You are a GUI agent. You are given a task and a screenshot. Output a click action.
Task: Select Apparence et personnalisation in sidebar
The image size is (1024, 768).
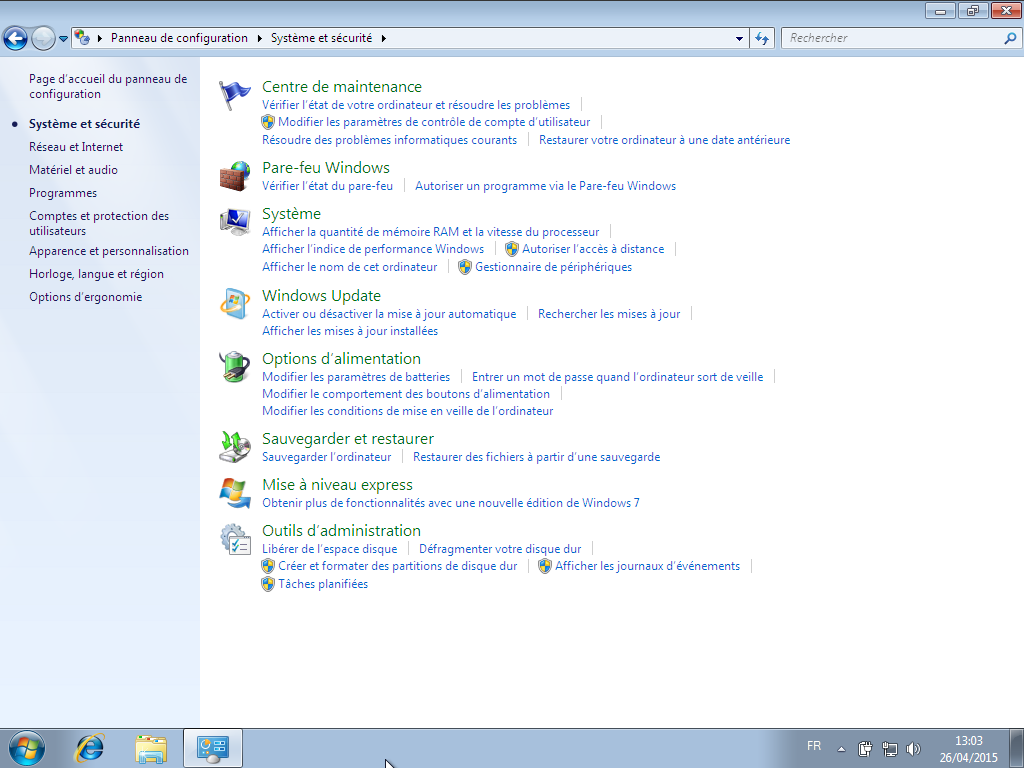[x=108, y=251]
